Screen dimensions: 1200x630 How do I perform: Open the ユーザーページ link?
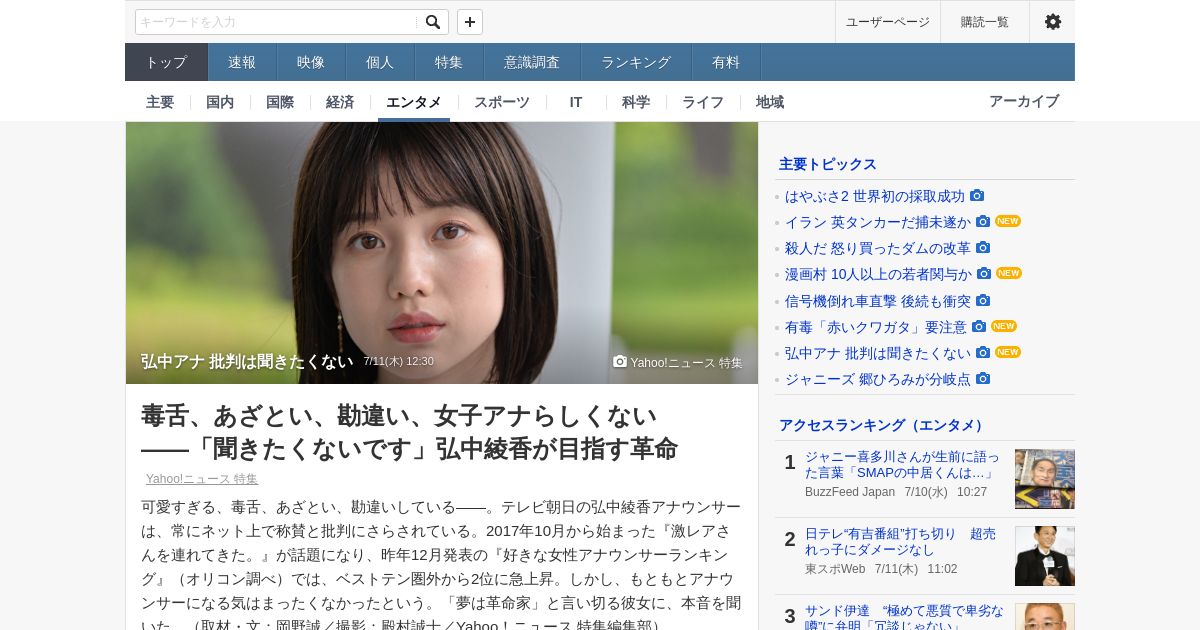[888, 22]
